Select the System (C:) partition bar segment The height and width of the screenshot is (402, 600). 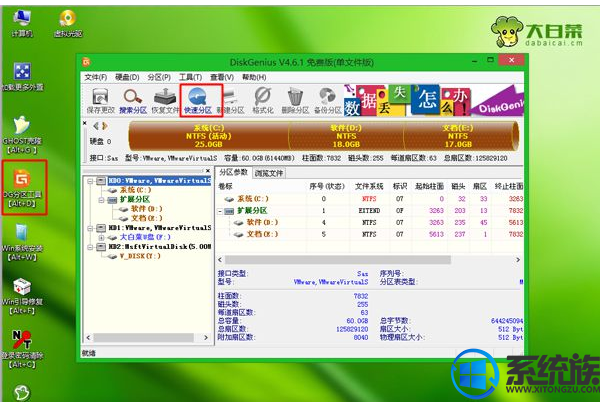coord(209,136)
